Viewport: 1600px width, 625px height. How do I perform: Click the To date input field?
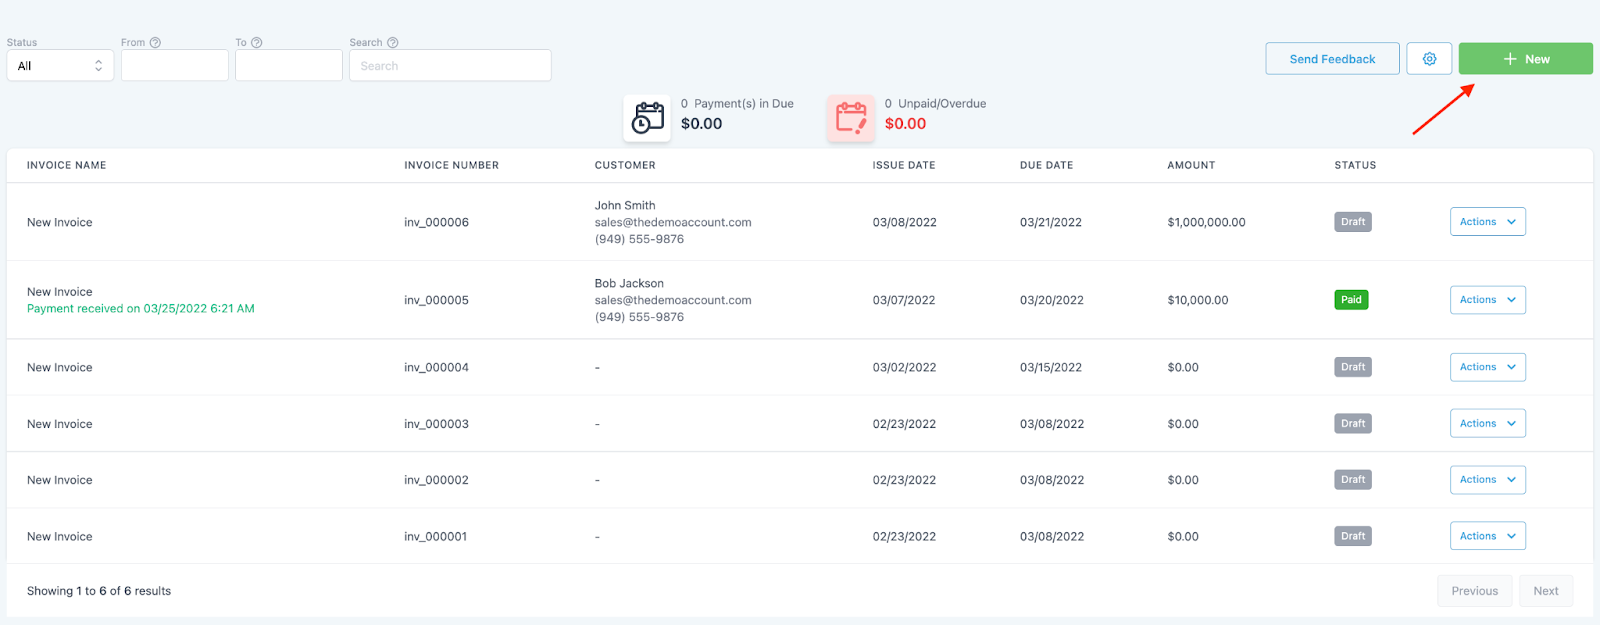[x=288, y=66]
